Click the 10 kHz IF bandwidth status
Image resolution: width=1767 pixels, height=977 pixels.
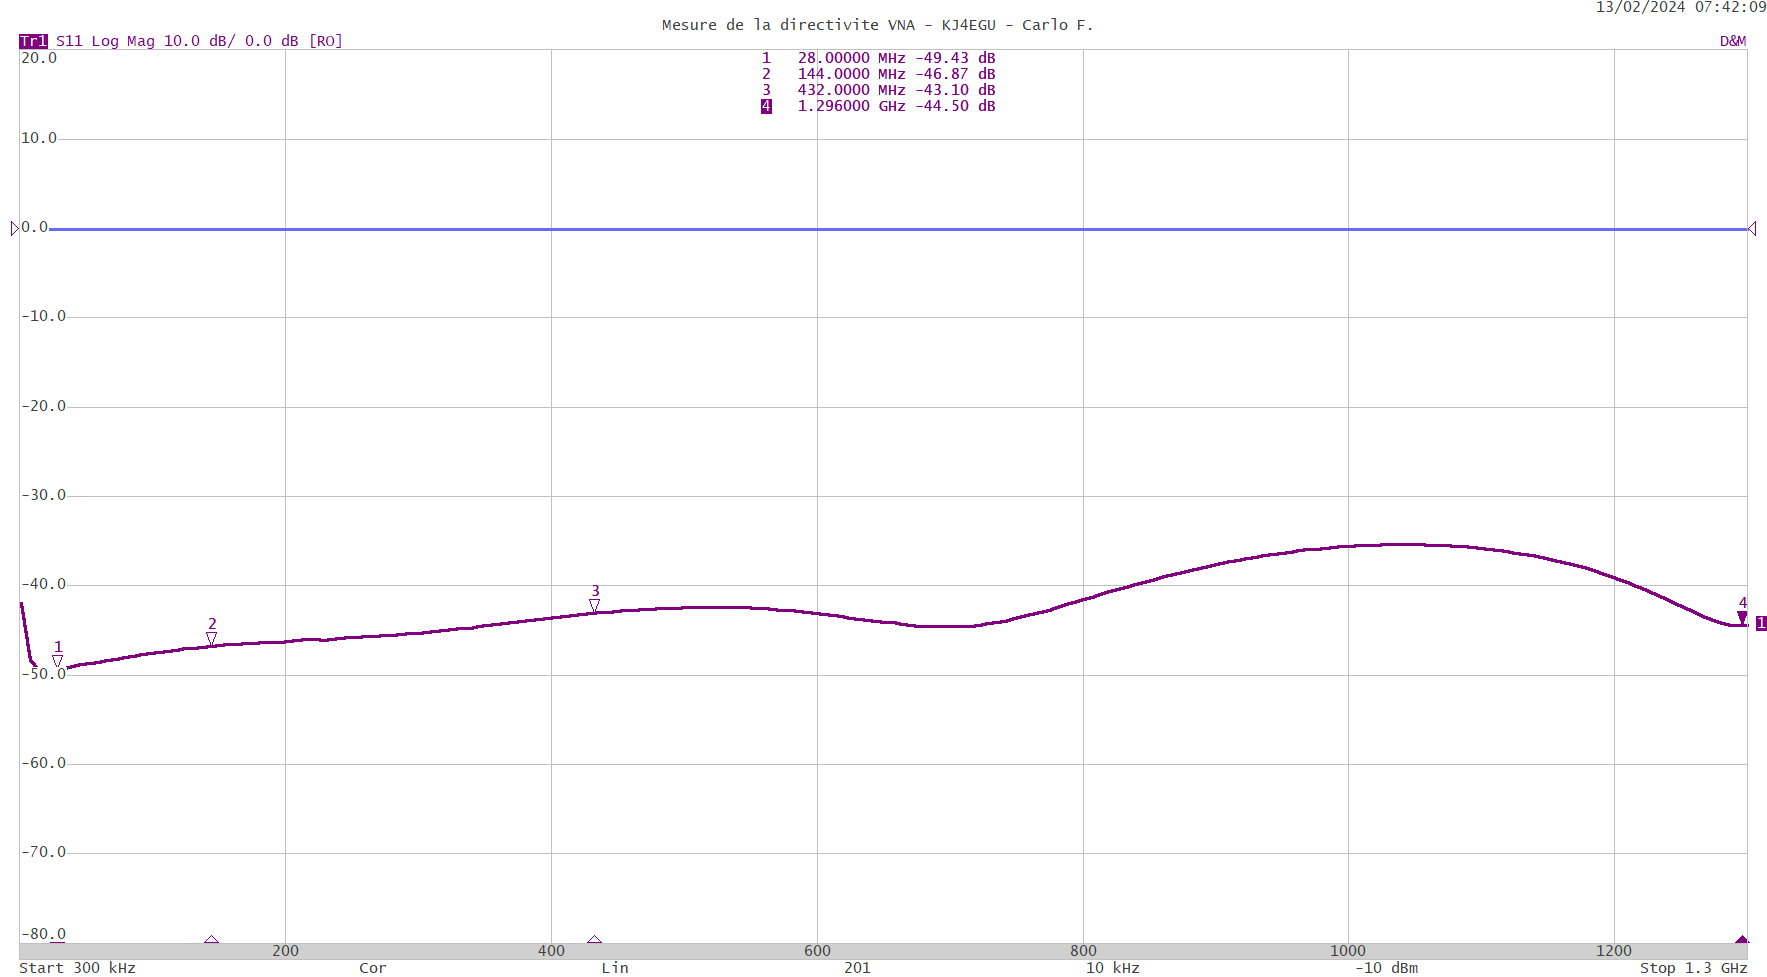pyautogui.click(x=1112, y=967)
